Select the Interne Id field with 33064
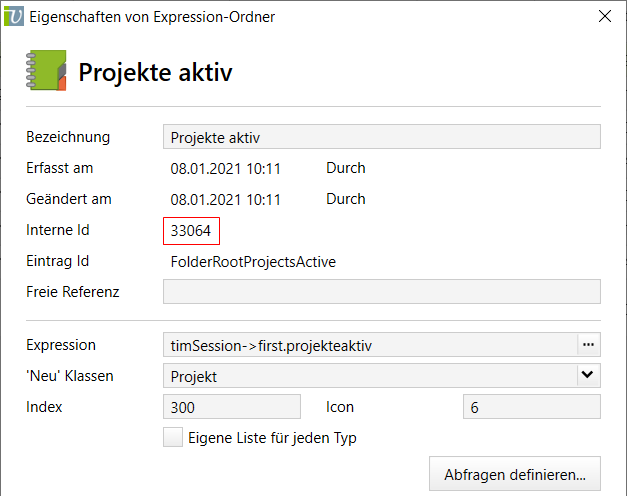This screenshot has height=496, width=627. point(191,231)
